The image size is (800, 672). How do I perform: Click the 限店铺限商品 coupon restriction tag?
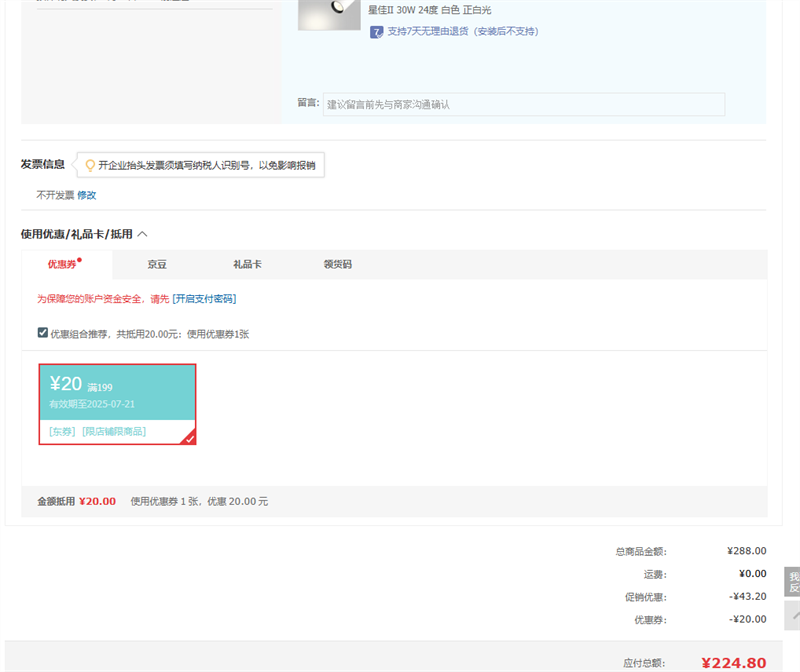pos(114,432)
